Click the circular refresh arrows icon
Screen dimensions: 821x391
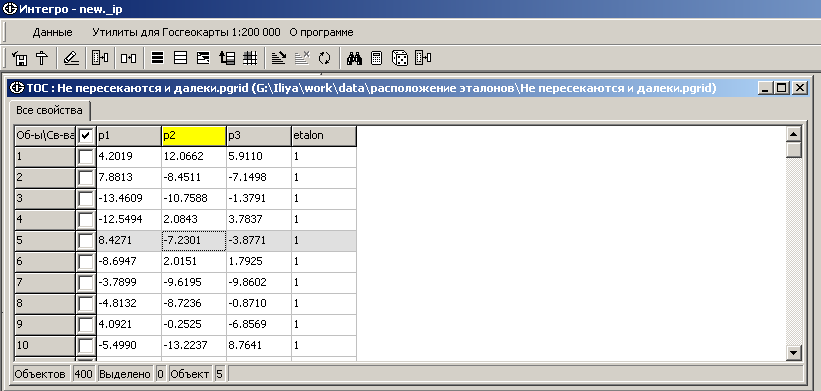tap(325, 58)
